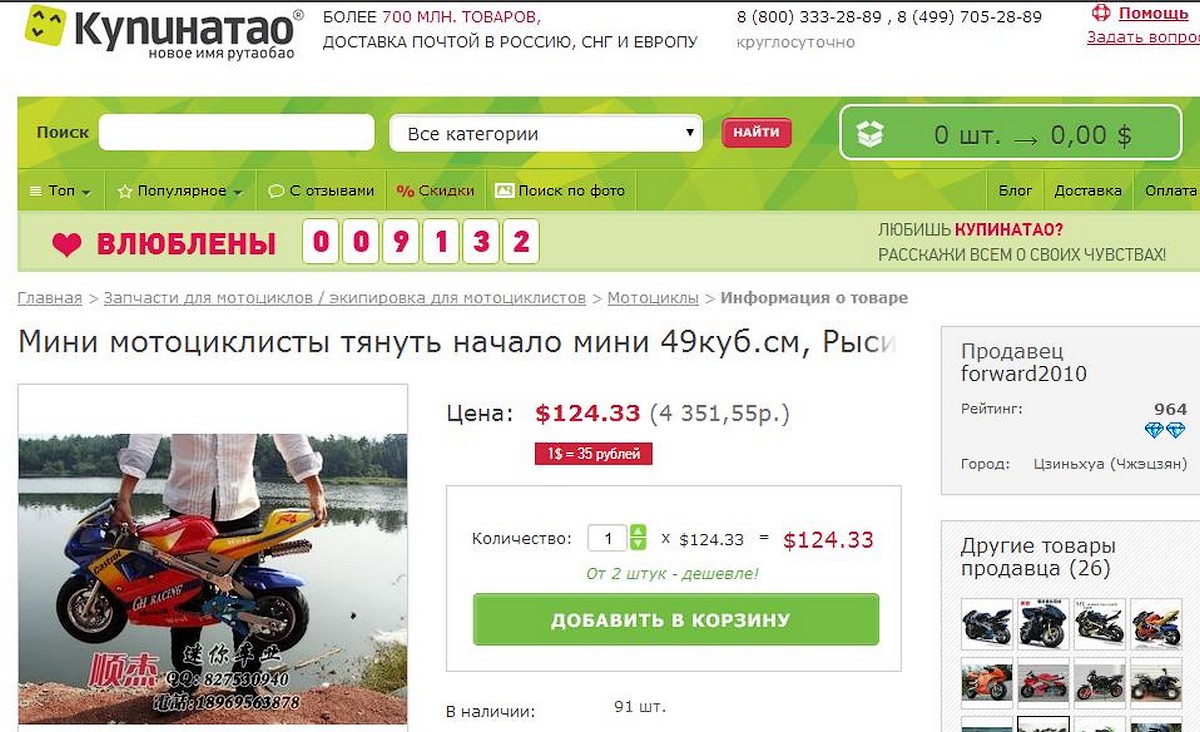Open the Доставка menu item
Image resolution: width=1200 pixels, height=732 pixels.
point(1088,190)
